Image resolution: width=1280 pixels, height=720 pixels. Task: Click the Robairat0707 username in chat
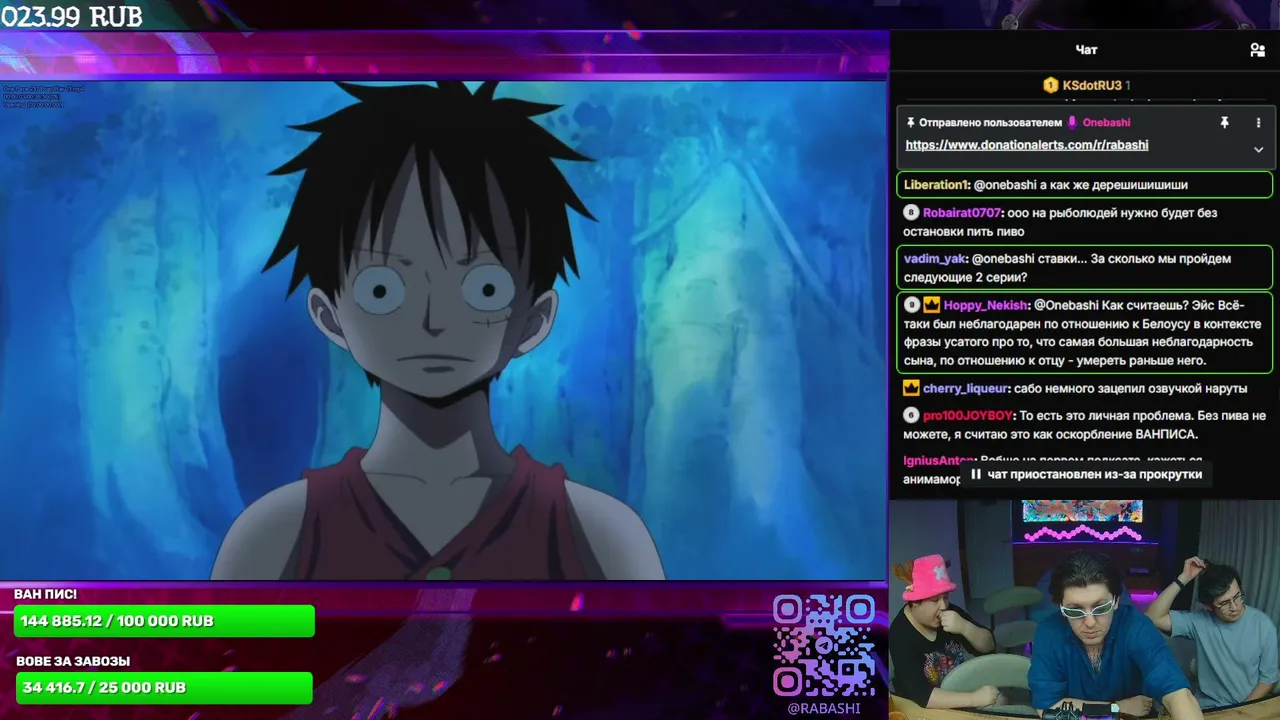[x=961, y=213]
